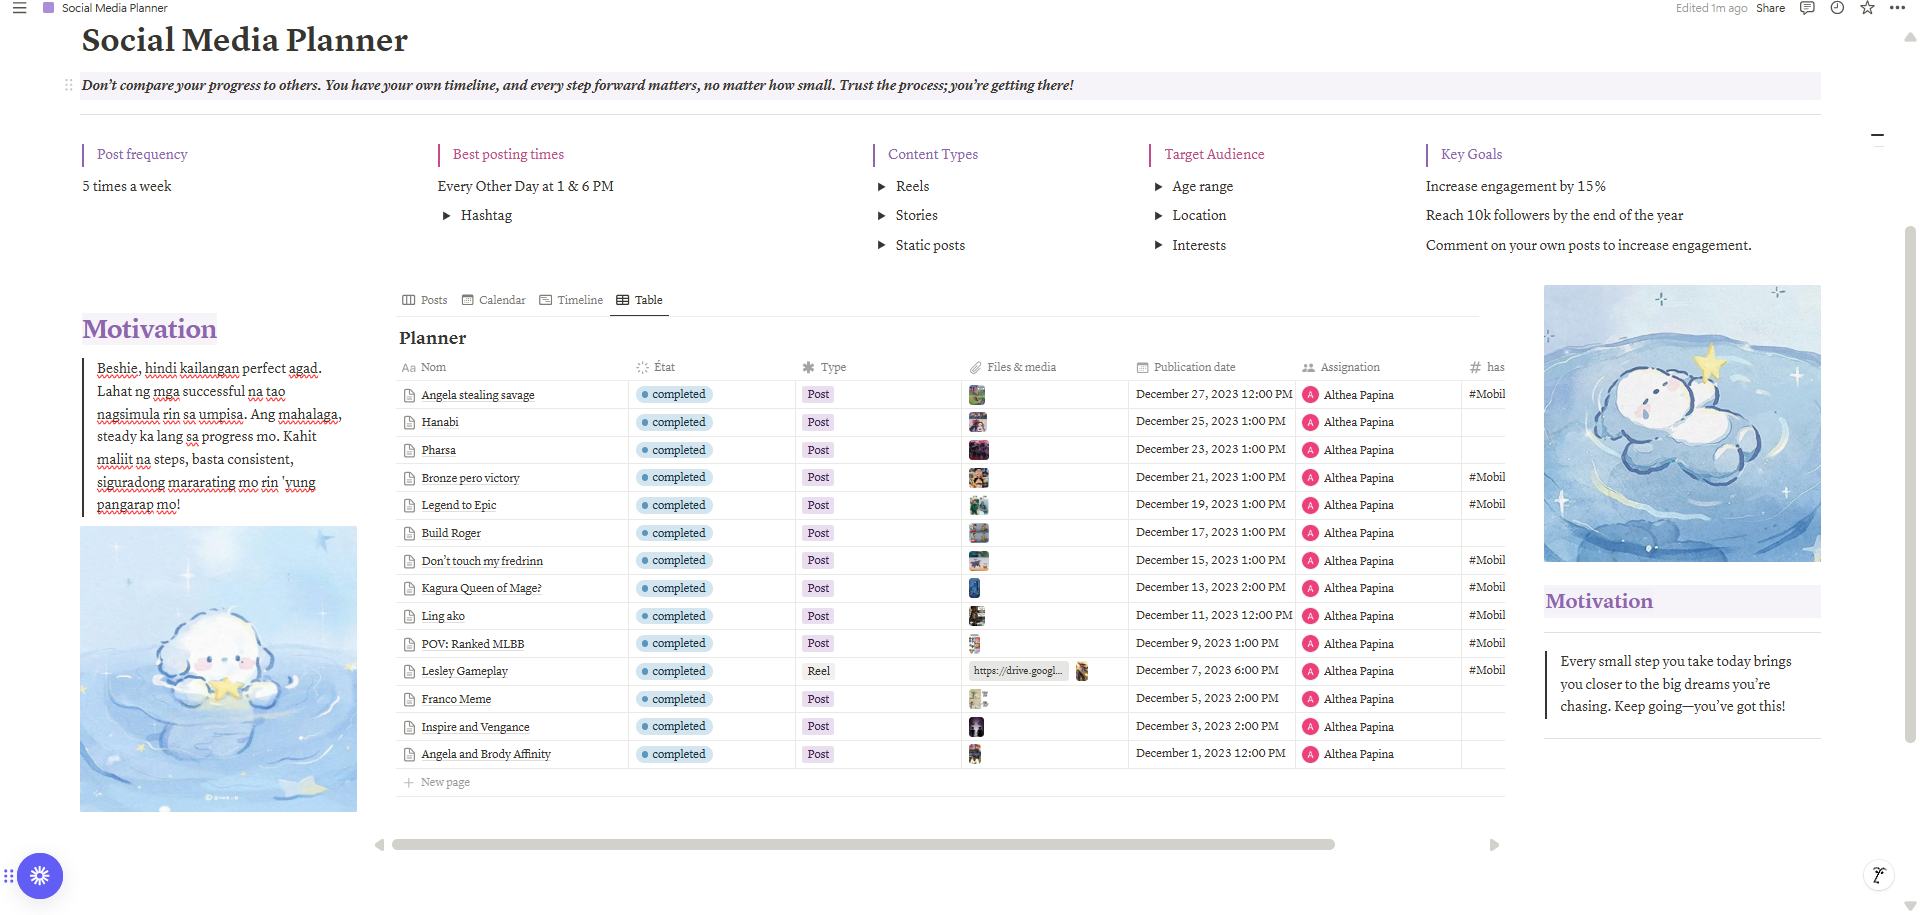The width and height of the screenshot is (1920, 915).
Task: Expand the Stories content type
Action: click(x=882, y=216)
